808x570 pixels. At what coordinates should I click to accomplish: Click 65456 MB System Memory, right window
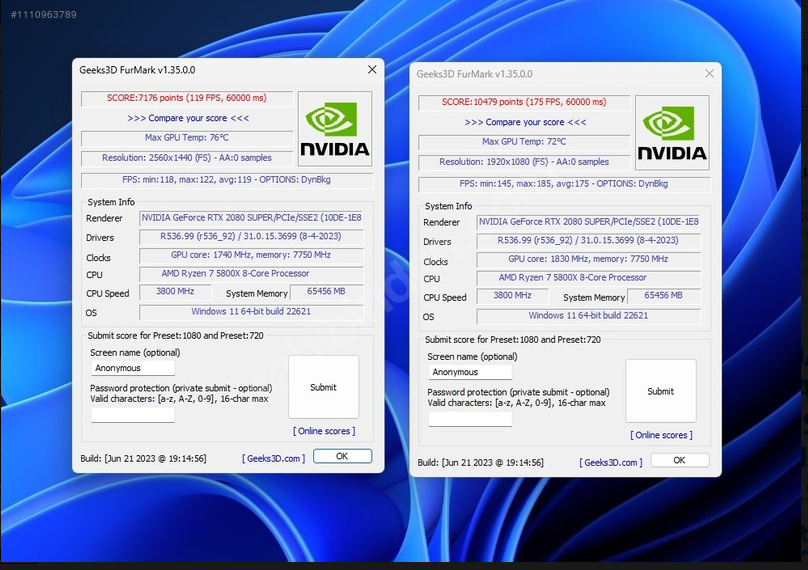click(x=664, y=296)
